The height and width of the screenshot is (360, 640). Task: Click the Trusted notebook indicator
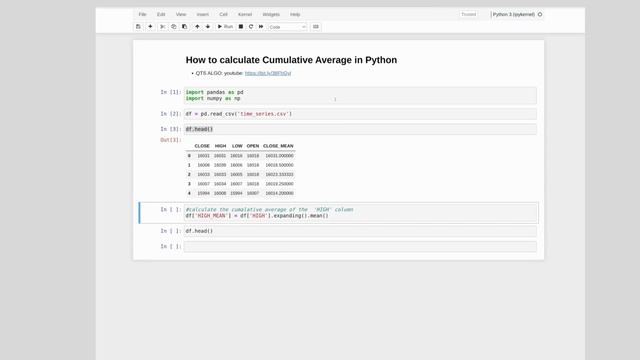pyautogui.click(x=469, y=14)
